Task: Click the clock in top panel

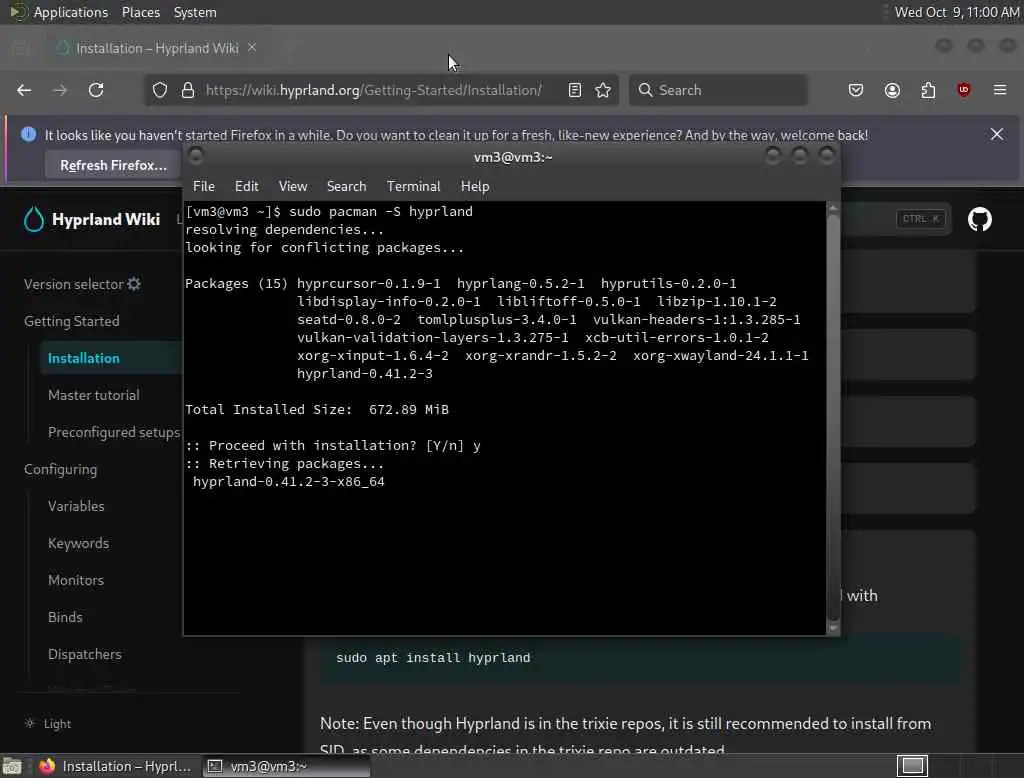Action: click(x=957, y=12)
